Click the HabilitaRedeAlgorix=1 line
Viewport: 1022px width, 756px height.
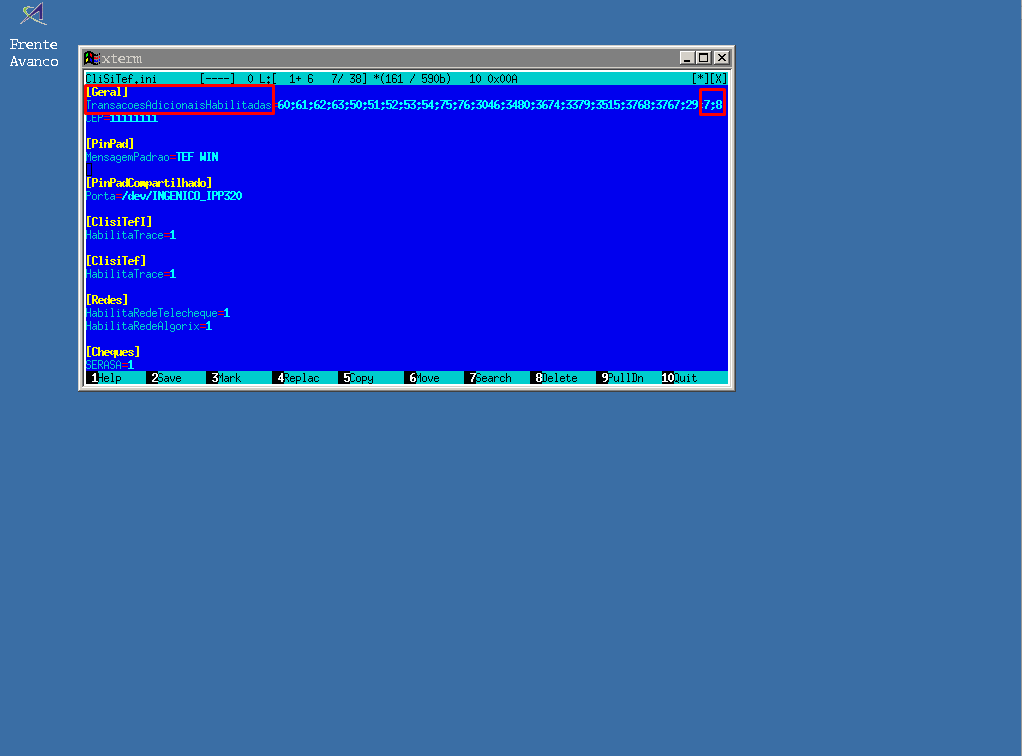(x=149, y=327)
